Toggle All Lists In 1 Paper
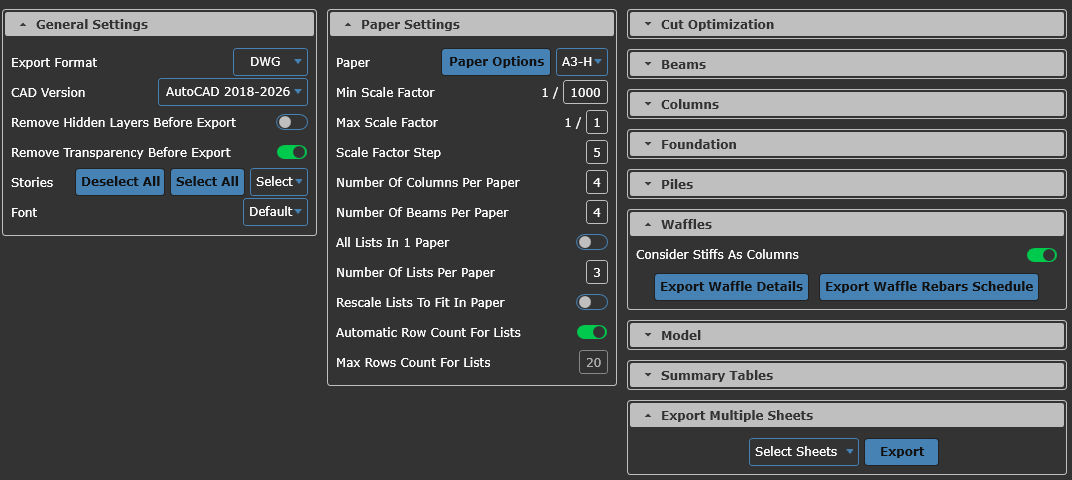Screen dimensions: 1072x480 tap(591, 242)
